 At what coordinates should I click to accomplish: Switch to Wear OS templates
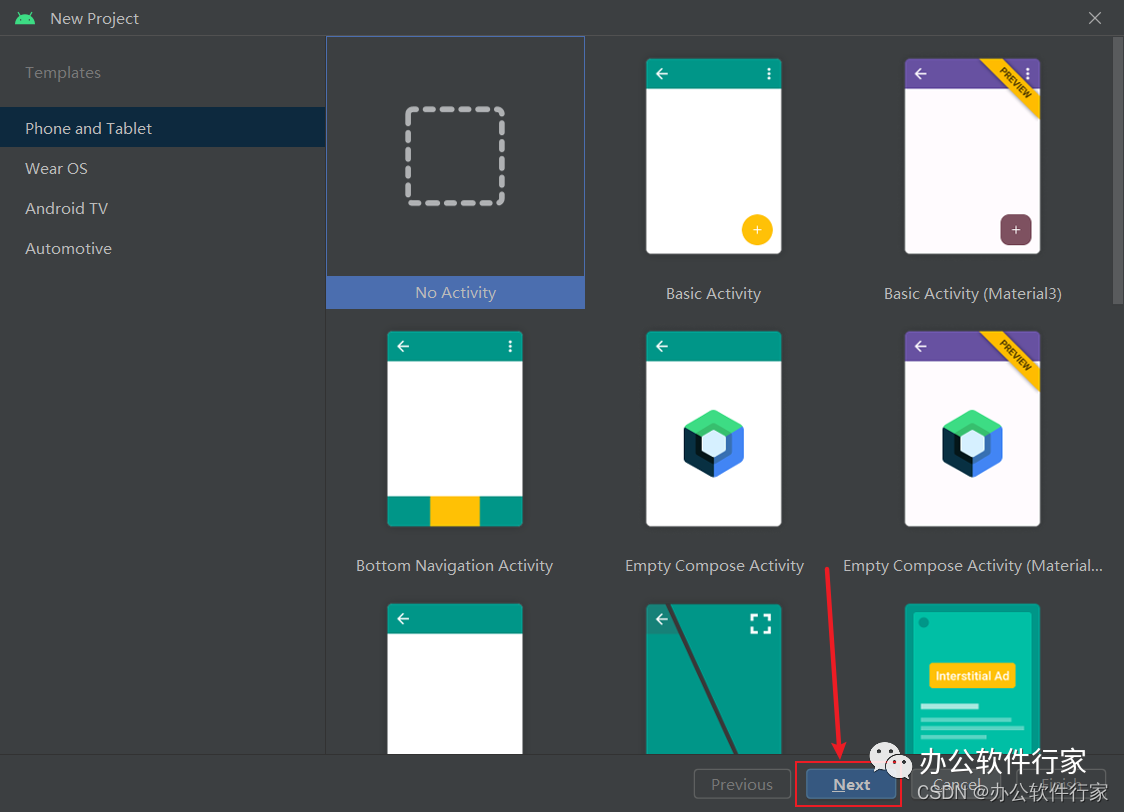click(57, 168)
